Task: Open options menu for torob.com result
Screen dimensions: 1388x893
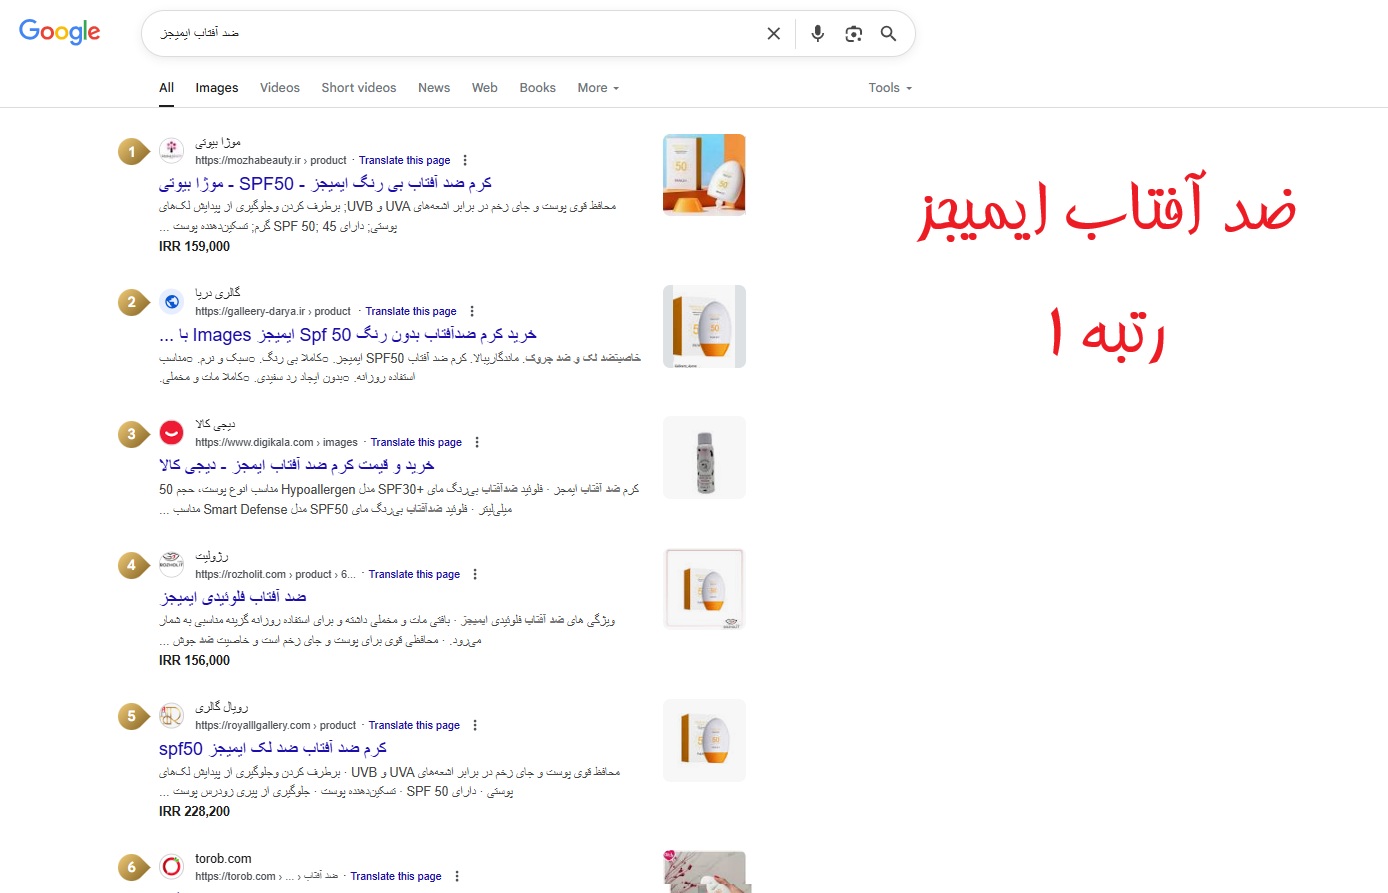Action: tap(457, 876)
